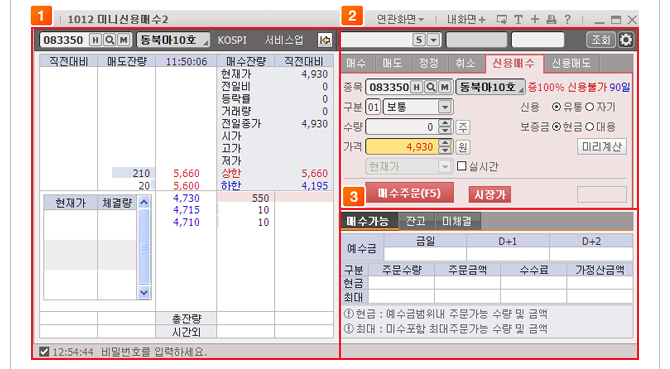The width and height of the screenshot is (670, 369).
Task: Click the 미리계산 button
Action: 602,146
